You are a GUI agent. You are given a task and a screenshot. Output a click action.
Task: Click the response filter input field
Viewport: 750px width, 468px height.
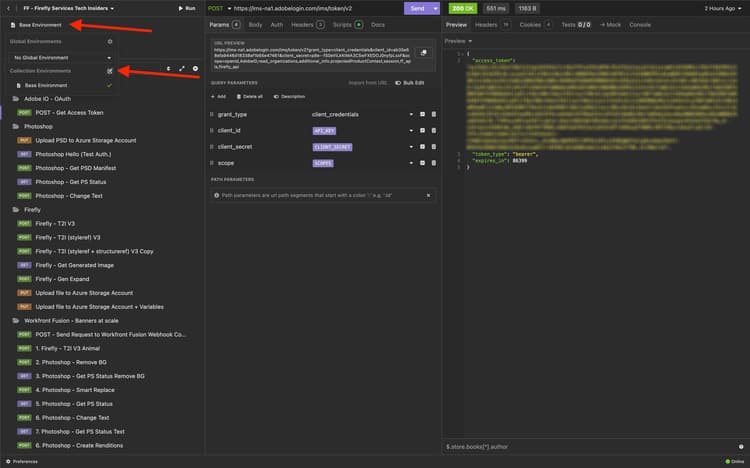pos(590,447)
